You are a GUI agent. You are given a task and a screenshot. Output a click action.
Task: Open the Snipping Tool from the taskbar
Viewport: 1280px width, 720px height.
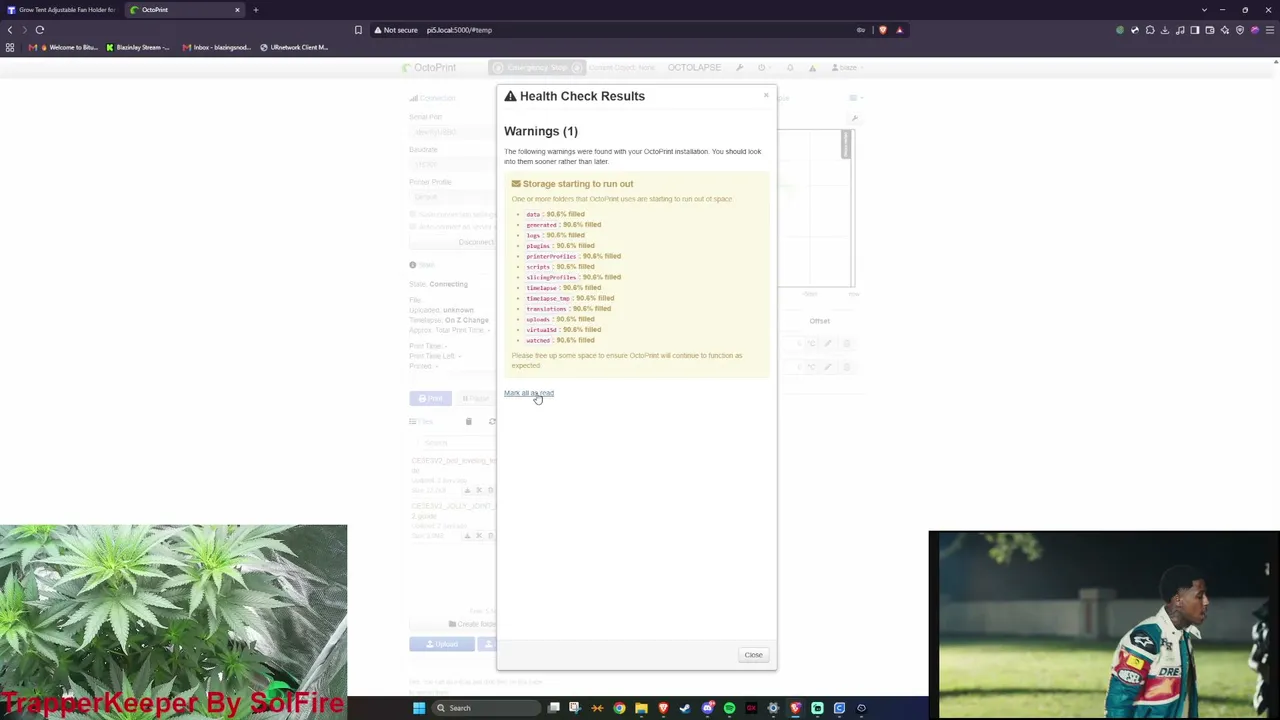[575, 708]
